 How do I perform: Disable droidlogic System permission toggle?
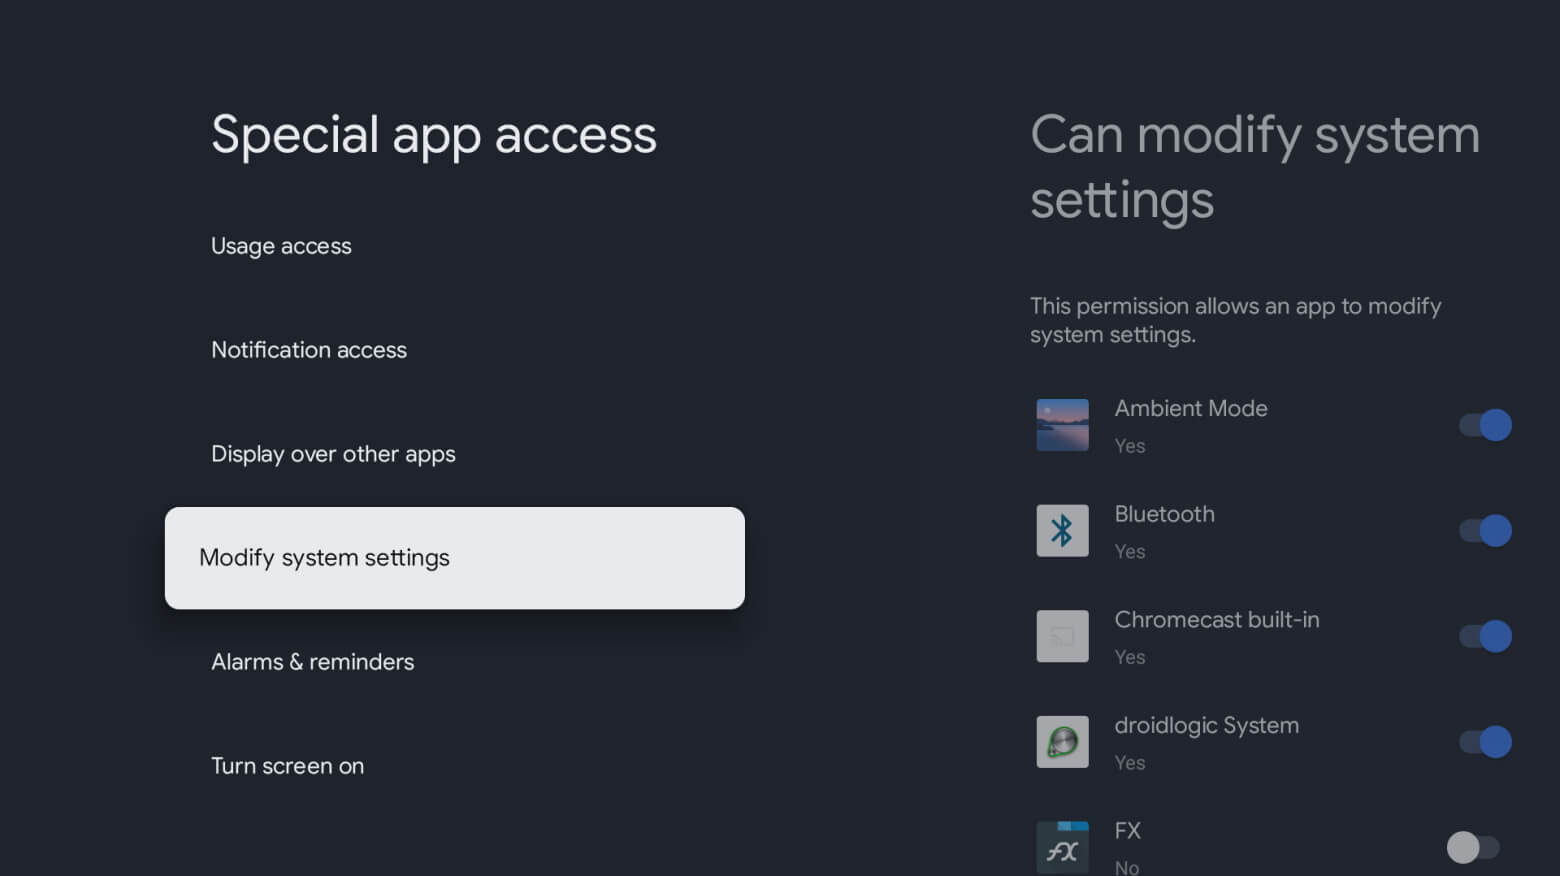pos(1484,741)
